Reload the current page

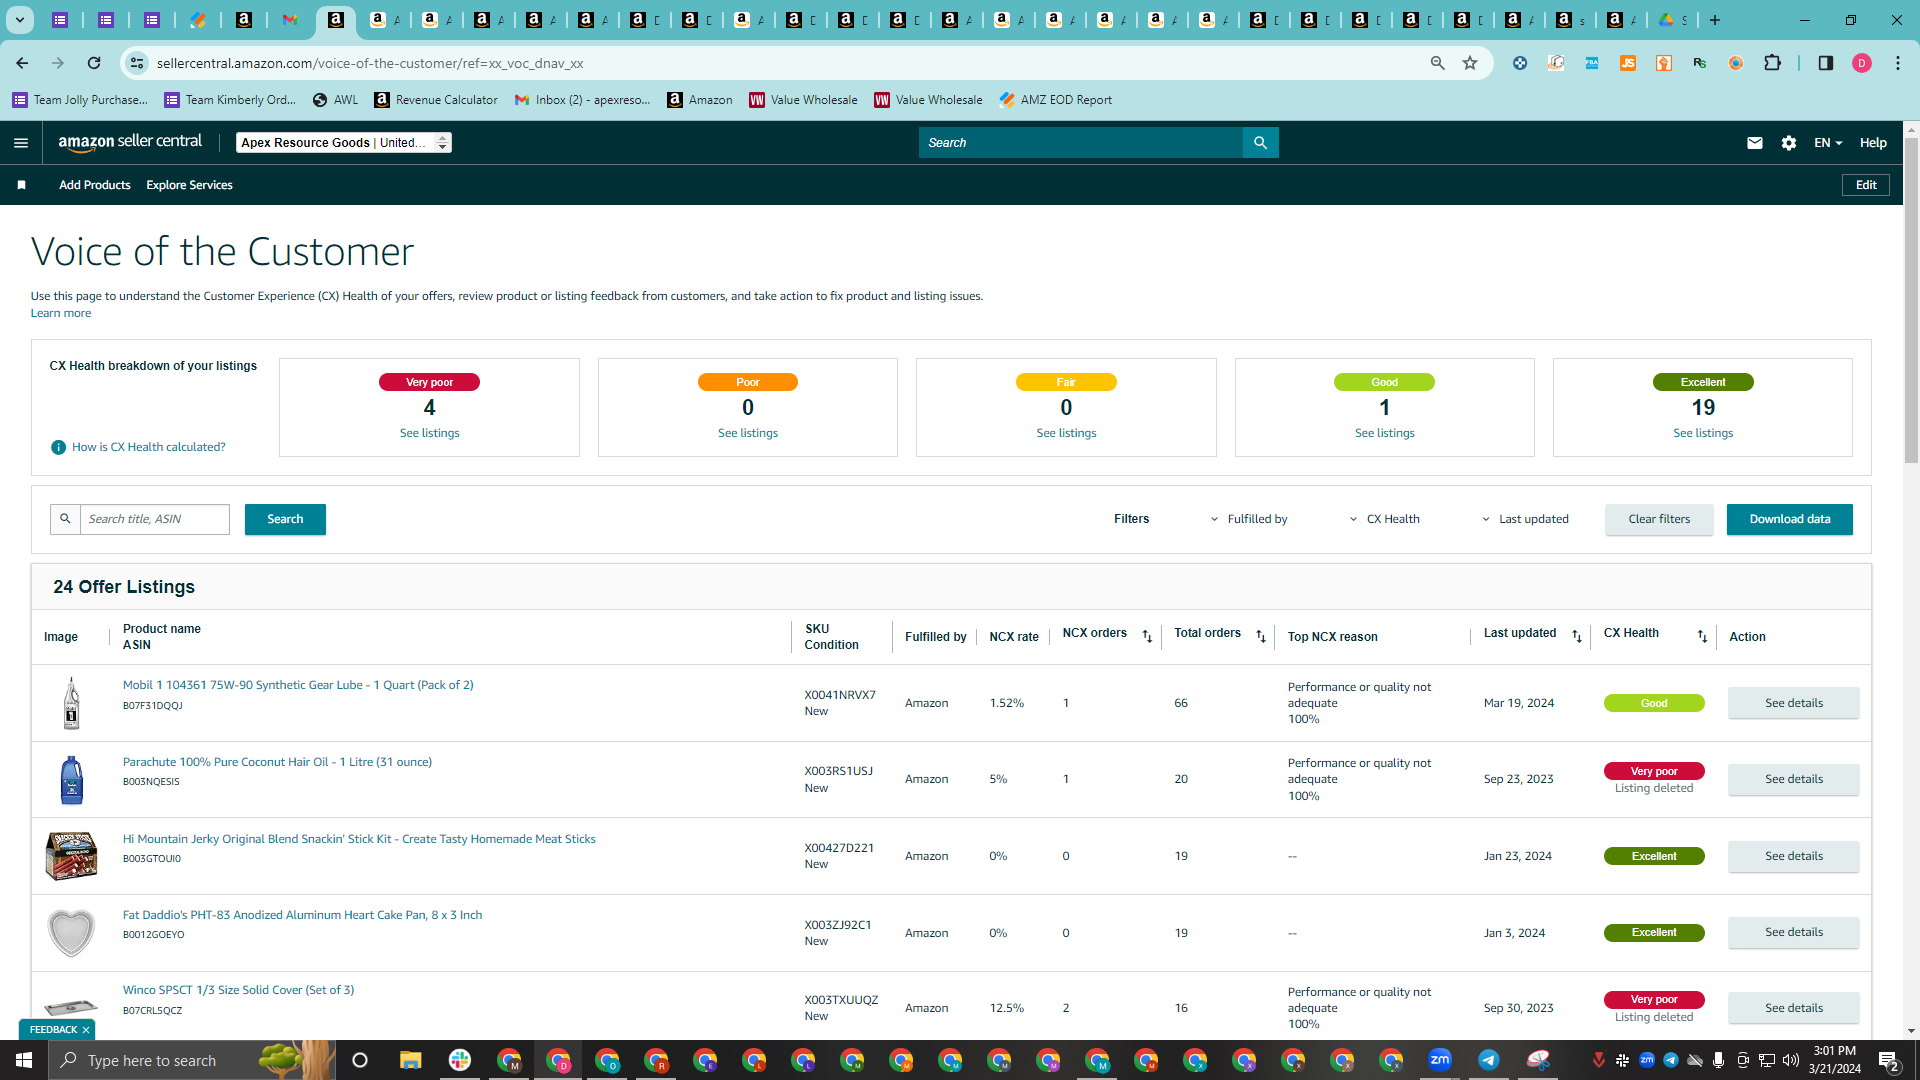pyautogui.click(x=94, y=63)
